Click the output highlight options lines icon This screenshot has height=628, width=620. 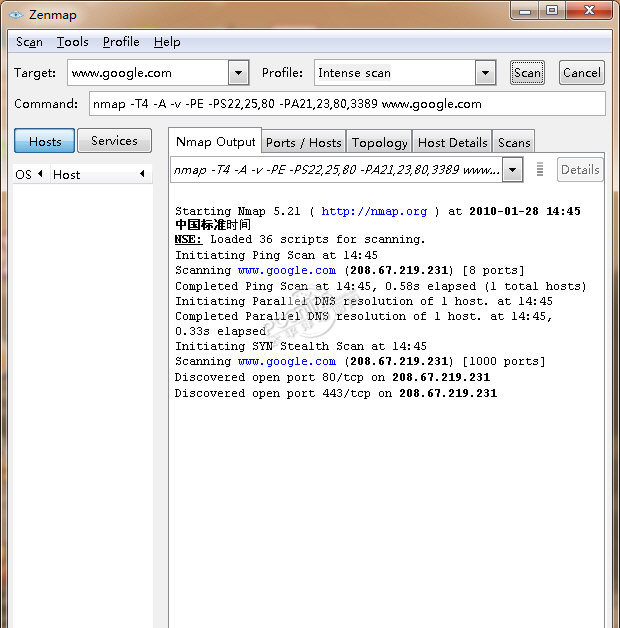(x=540, y=169)
